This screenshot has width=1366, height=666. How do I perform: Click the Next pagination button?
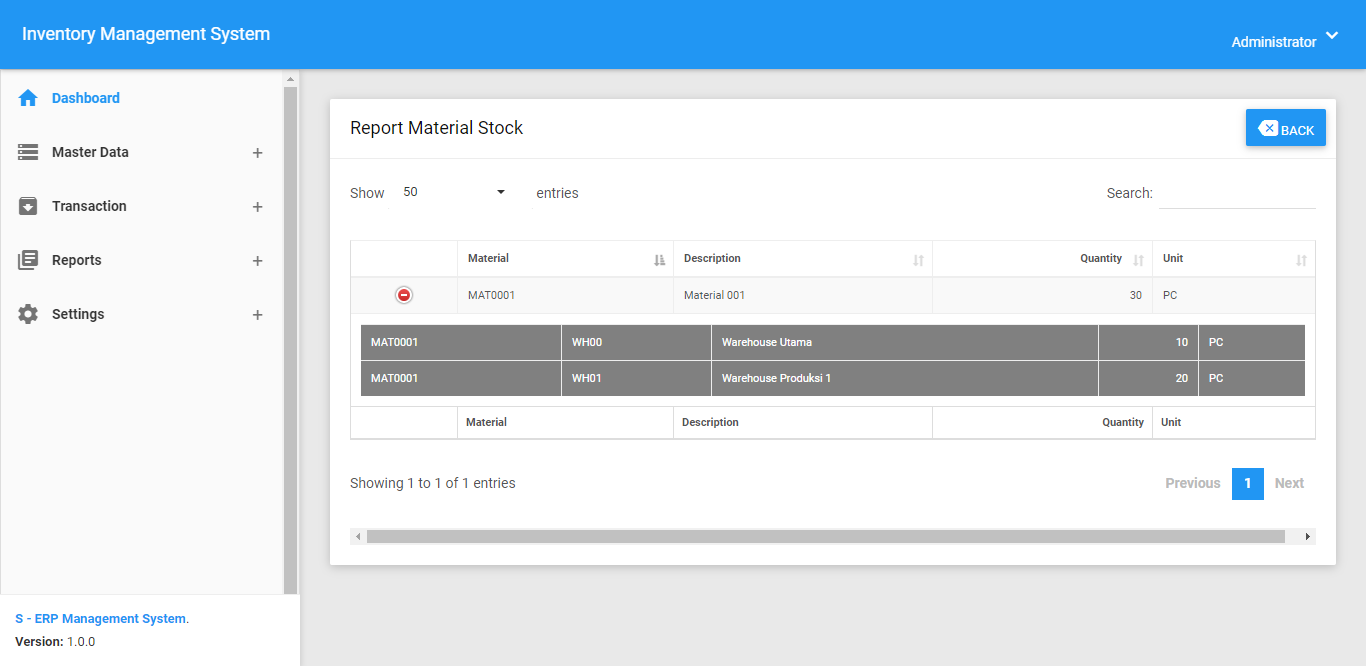pos(1289,483)
